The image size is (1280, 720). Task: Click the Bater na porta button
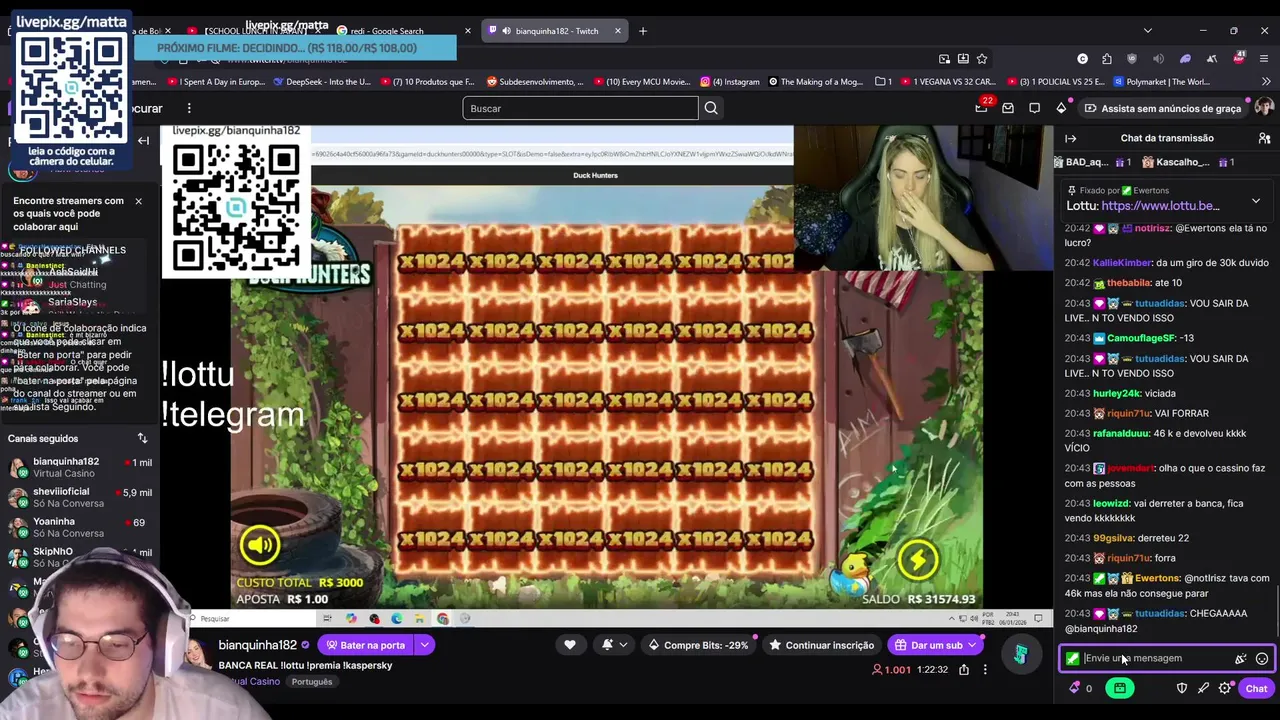pyautogui.click(x=366, y=645)
